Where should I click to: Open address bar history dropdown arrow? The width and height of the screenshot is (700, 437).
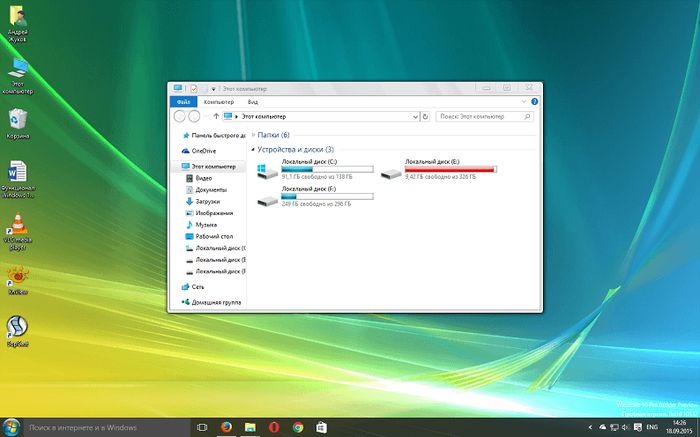[417, 116]
